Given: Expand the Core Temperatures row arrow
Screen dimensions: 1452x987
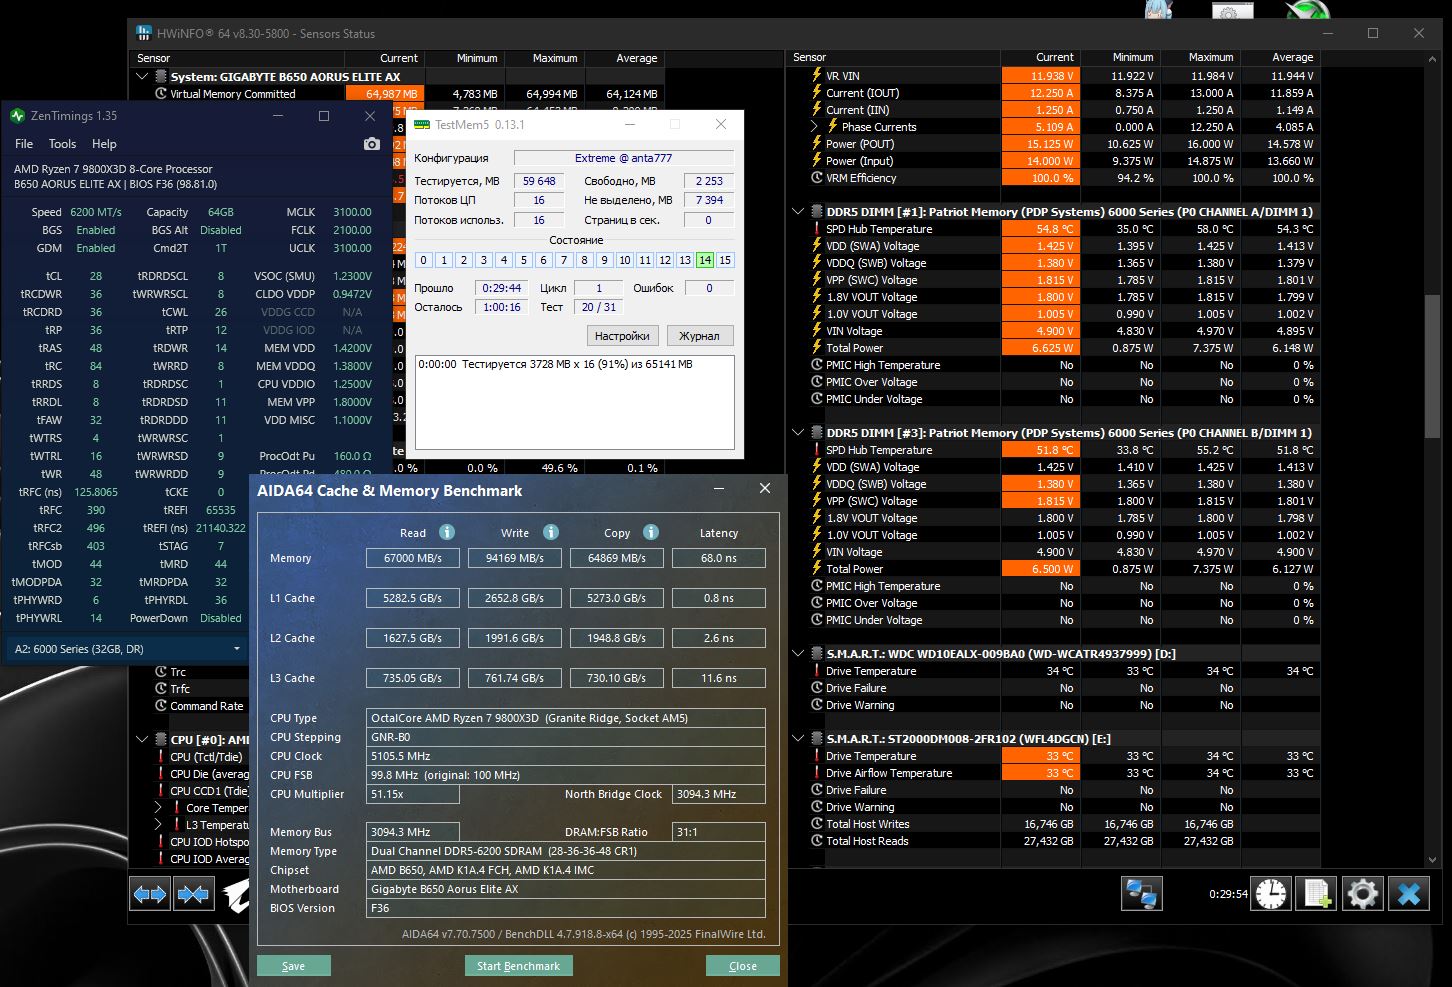Looking at the screenshot, I should [x=158, y=808].
